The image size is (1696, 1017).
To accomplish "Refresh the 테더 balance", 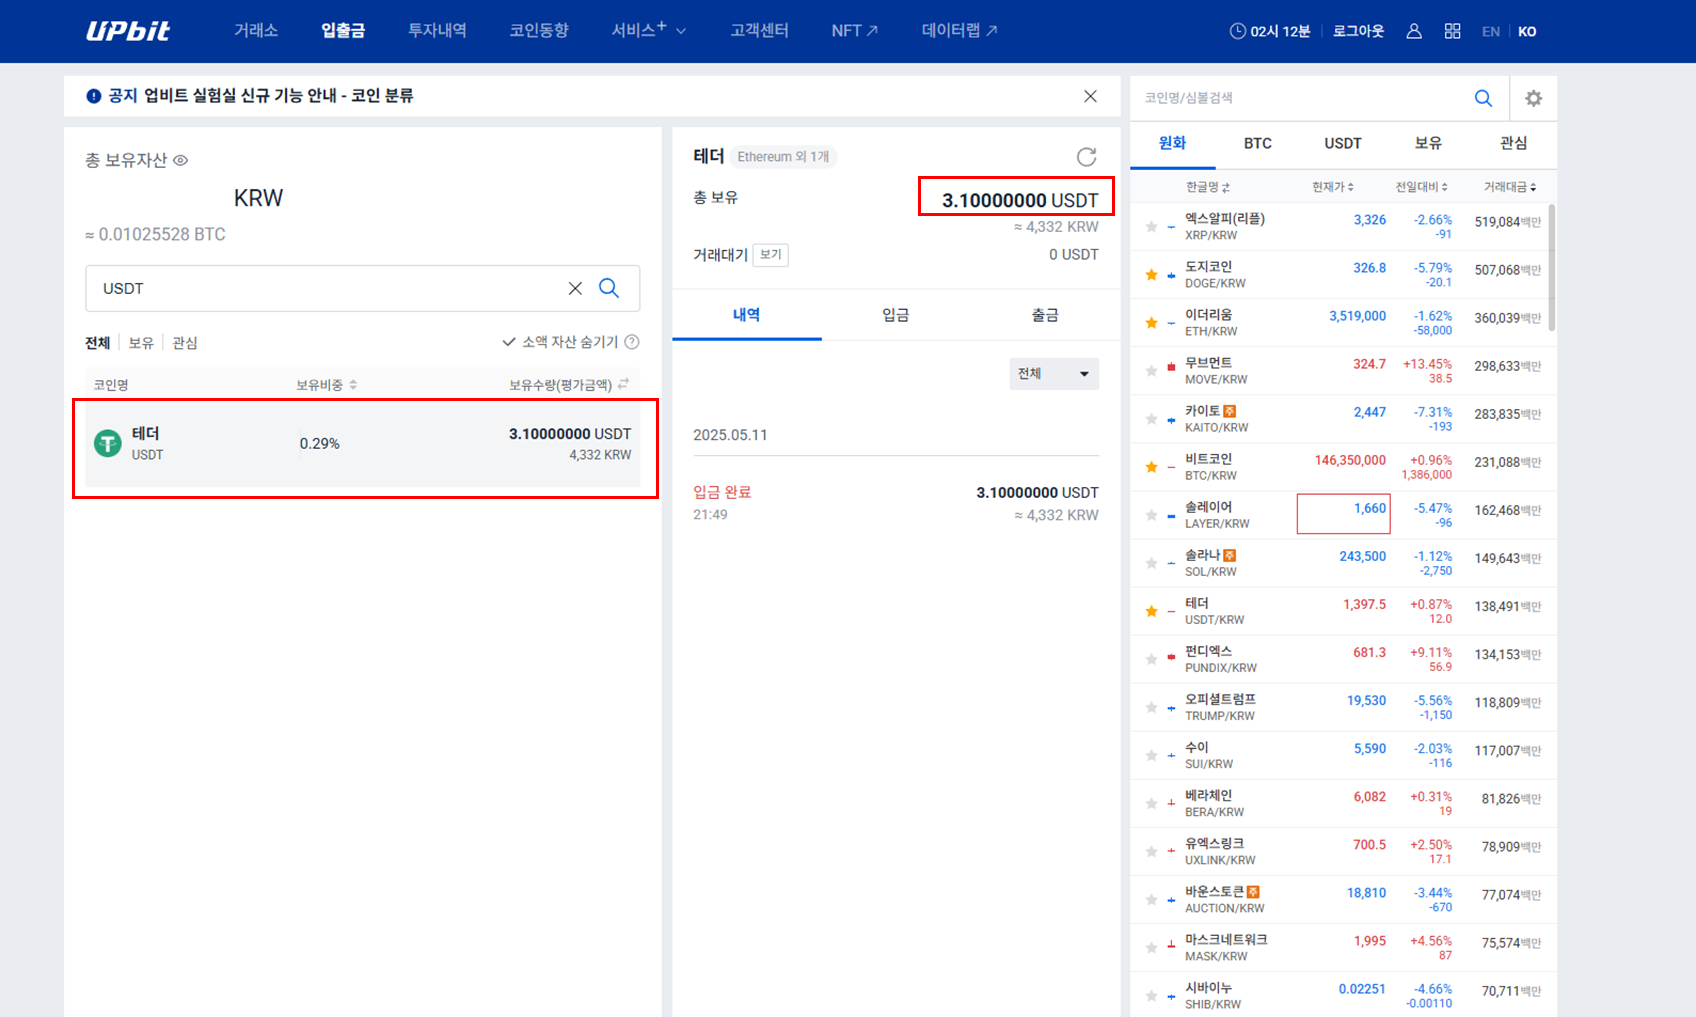I will (x=1087, y=157).
